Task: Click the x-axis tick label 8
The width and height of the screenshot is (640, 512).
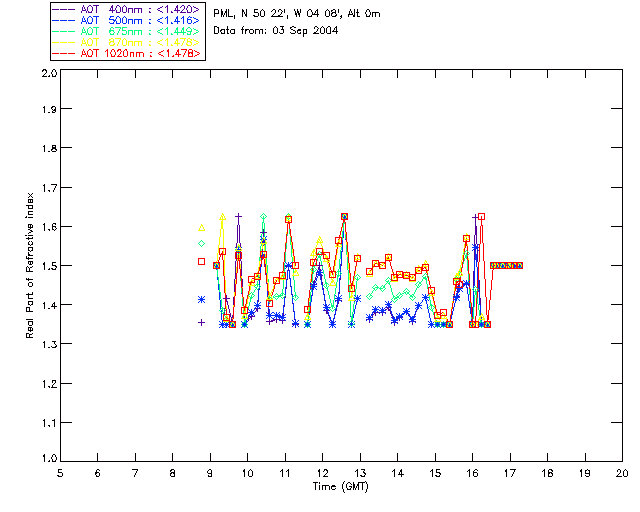Action: coord(173,473)
